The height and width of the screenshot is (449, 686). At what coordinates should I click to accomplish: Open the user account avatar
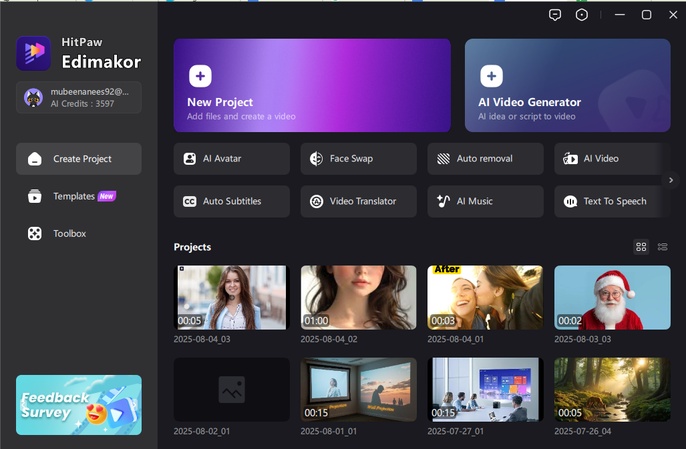pos(33,98)
